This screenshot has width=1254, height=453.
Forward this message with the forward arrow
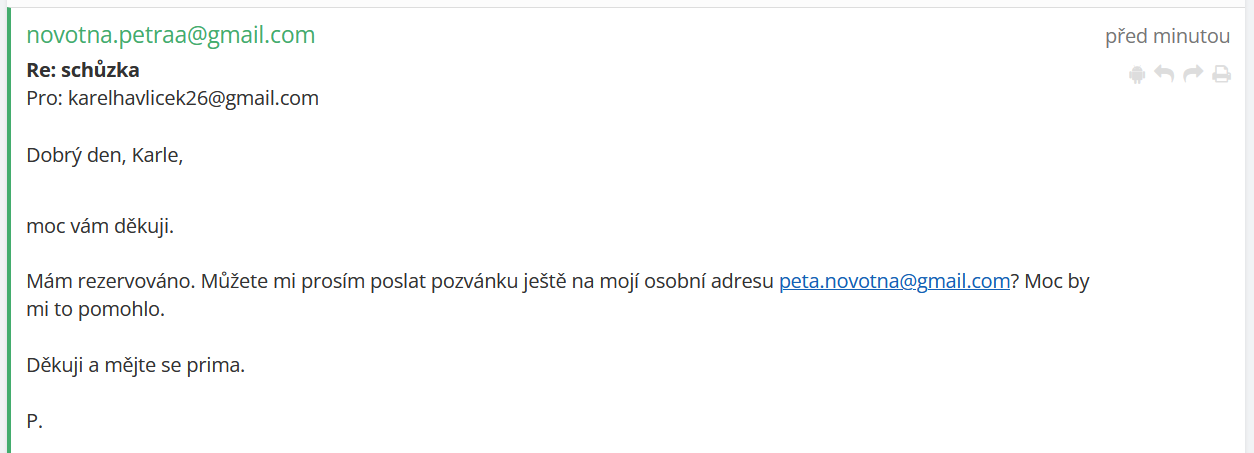1192,74
